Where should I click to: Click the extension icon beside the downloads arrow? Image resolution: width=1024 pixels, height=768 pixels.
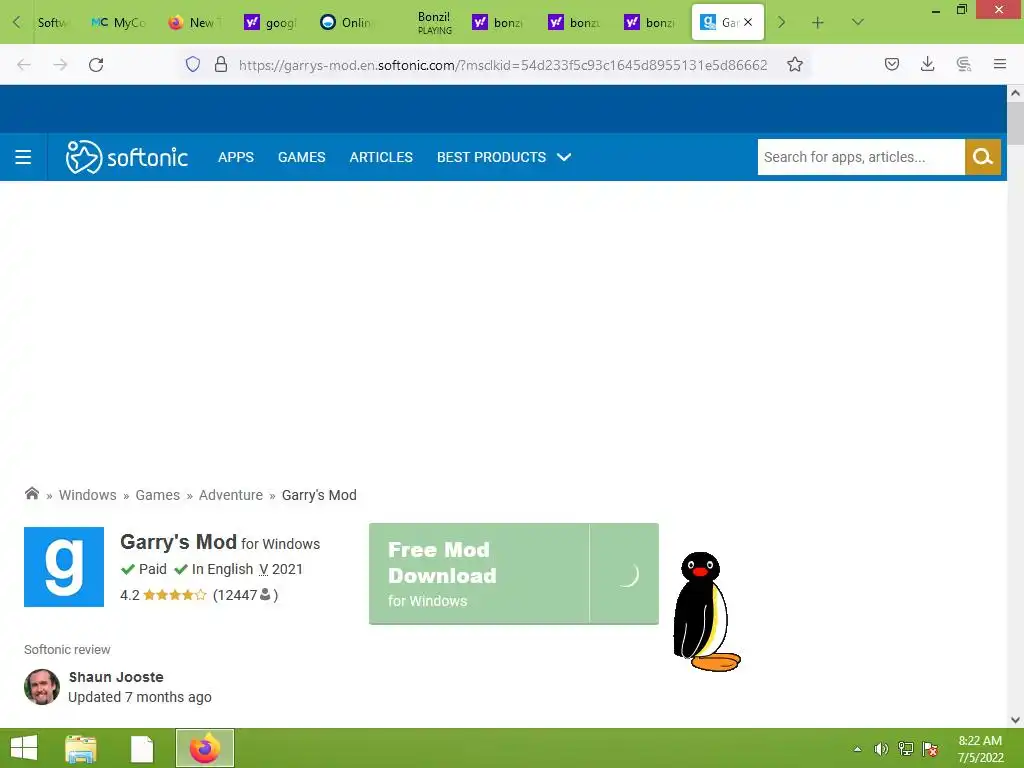[963, 64]
